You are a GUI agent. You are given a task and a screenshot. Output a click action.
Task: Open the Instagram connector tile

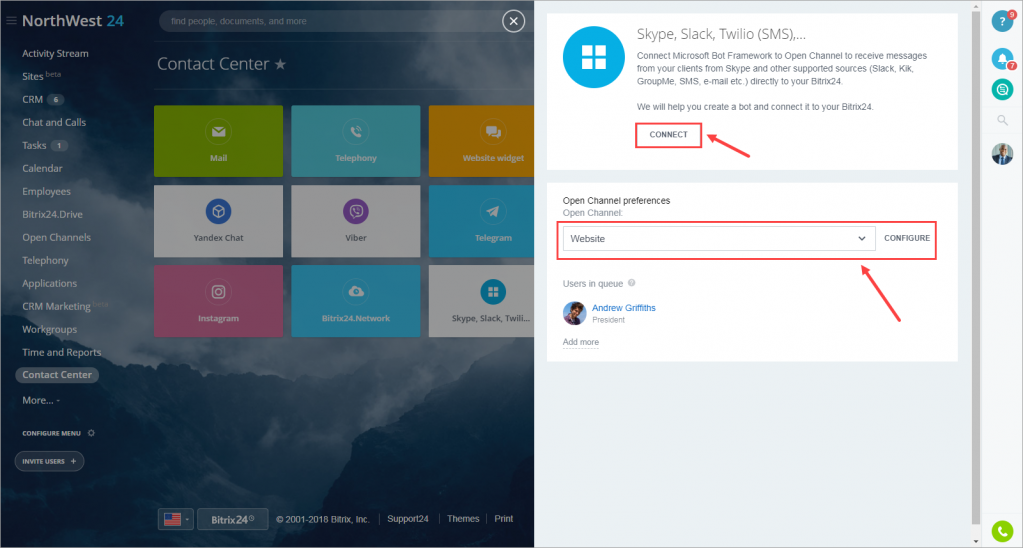tap(219, 301)
